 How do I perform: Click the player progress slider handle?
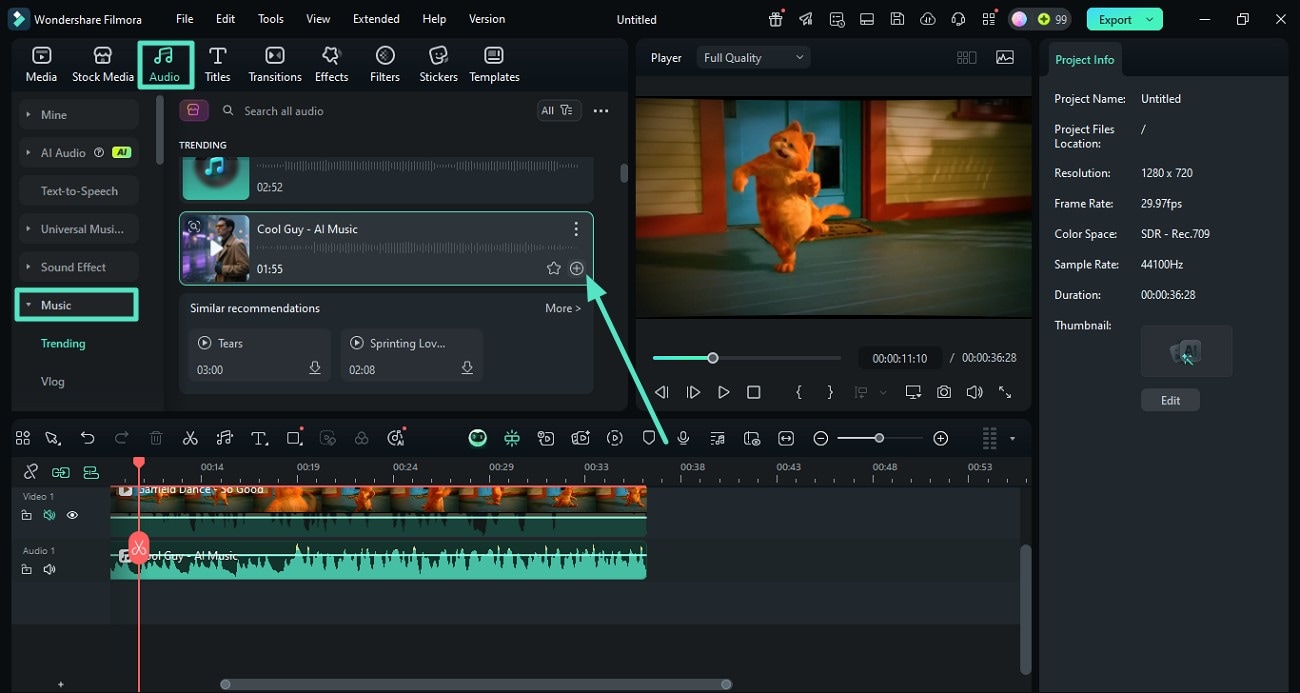(713, 358)
